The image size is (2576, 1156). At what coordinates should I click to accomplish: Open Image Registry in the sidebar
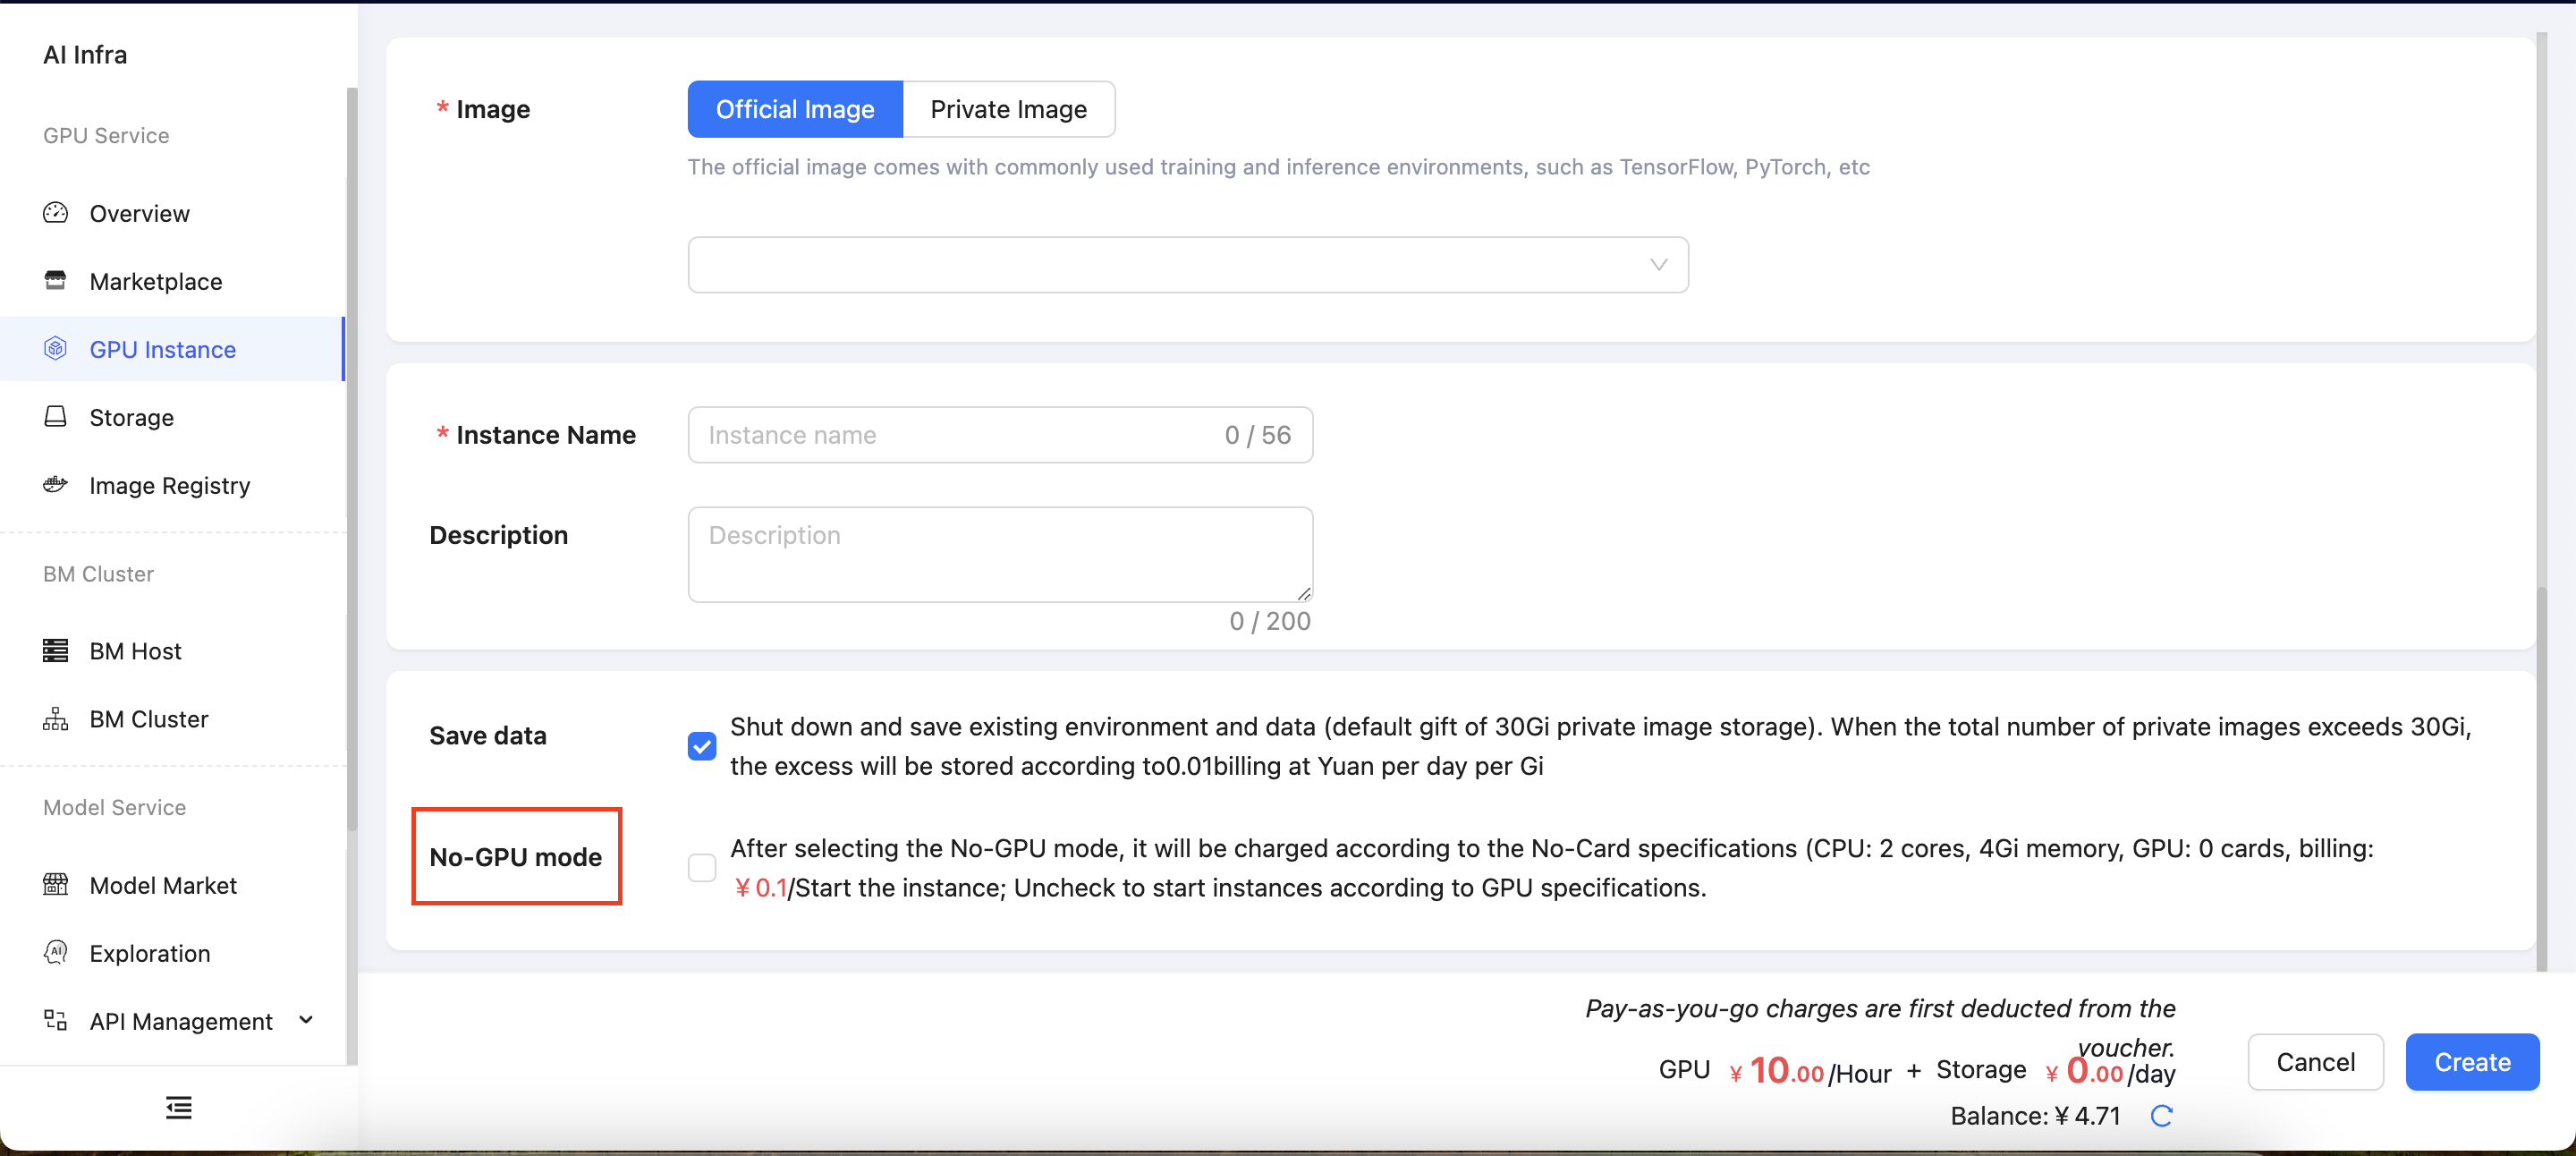click(x=172, y=485)
